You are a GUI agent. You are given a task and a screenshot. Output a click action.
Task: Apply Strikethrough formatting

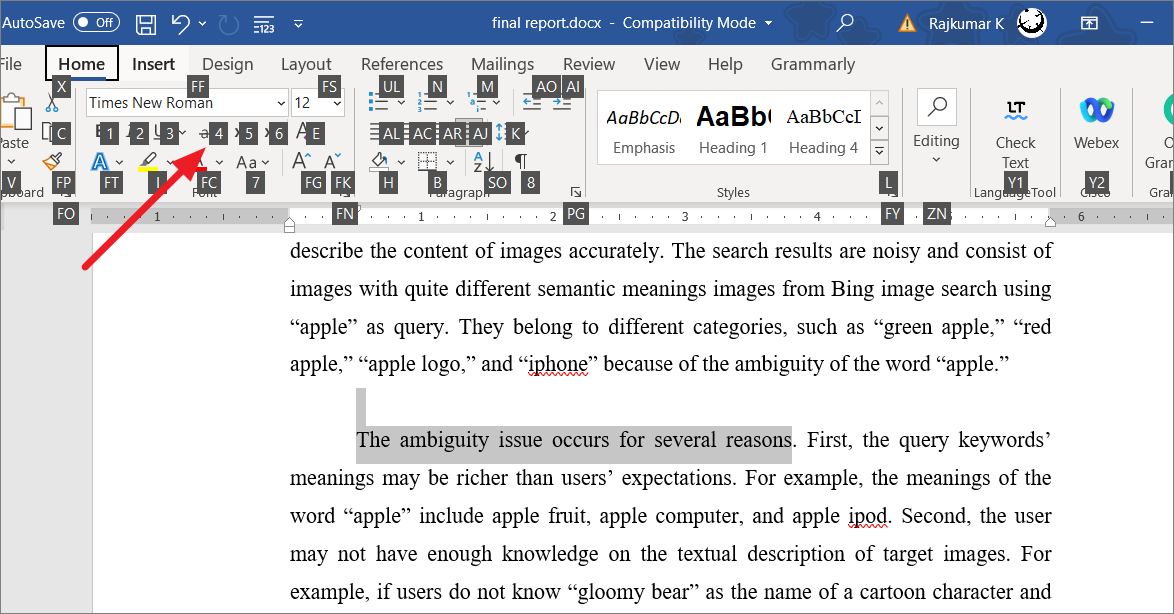pyautogui.click(x=205, y=132)
